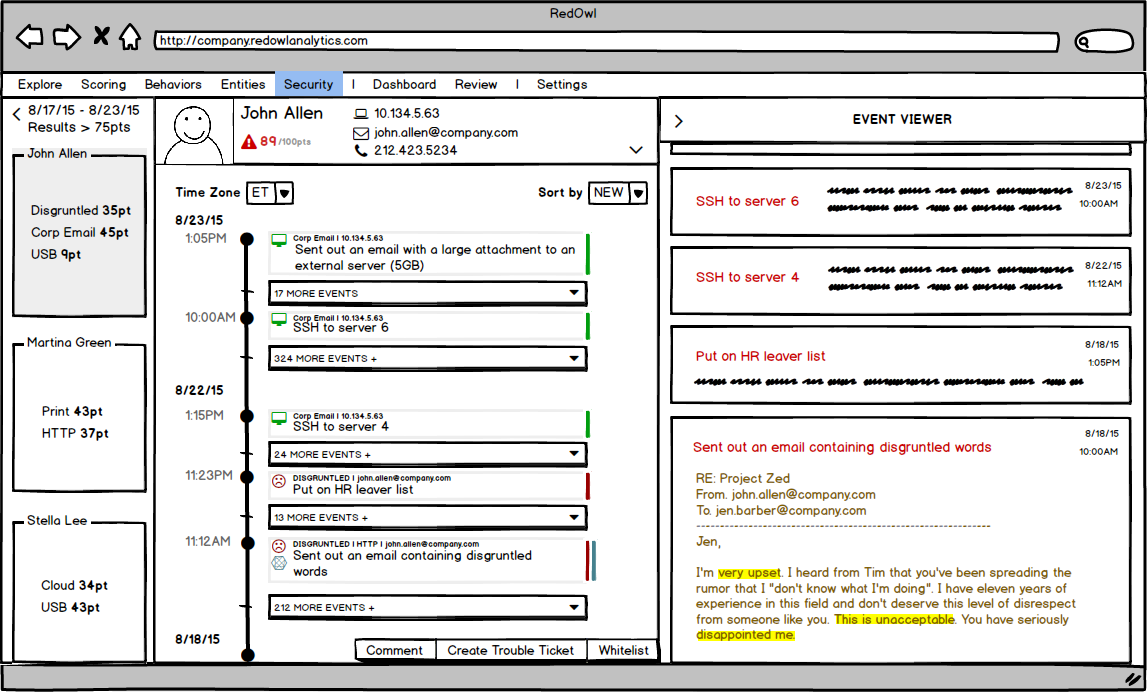Screen dimensions: 1147x692
Task: Click highlighted 'very upset' text
Action: click(749, 573)
